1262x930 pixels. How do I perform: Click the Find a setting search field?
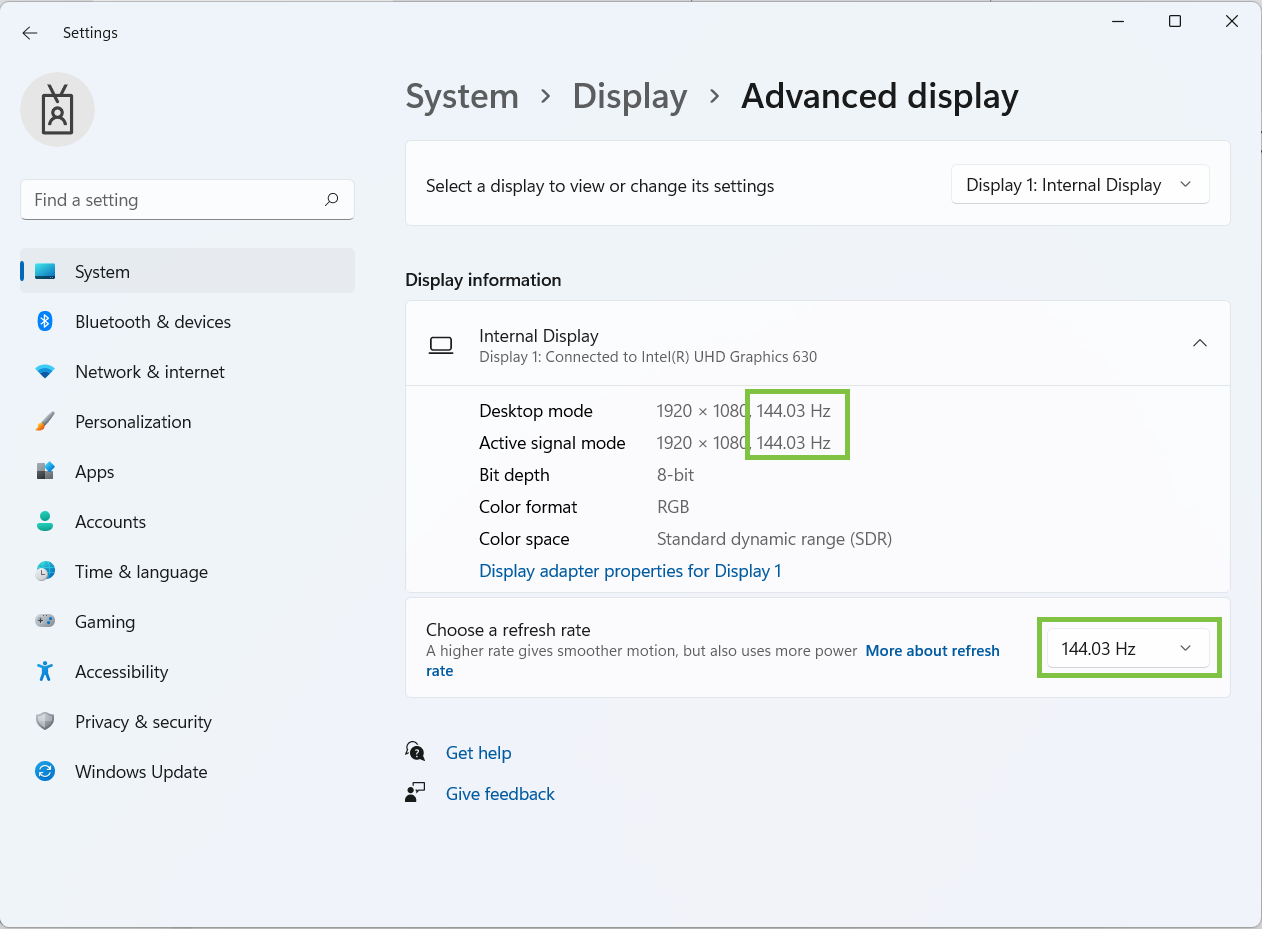coord(187,199)
